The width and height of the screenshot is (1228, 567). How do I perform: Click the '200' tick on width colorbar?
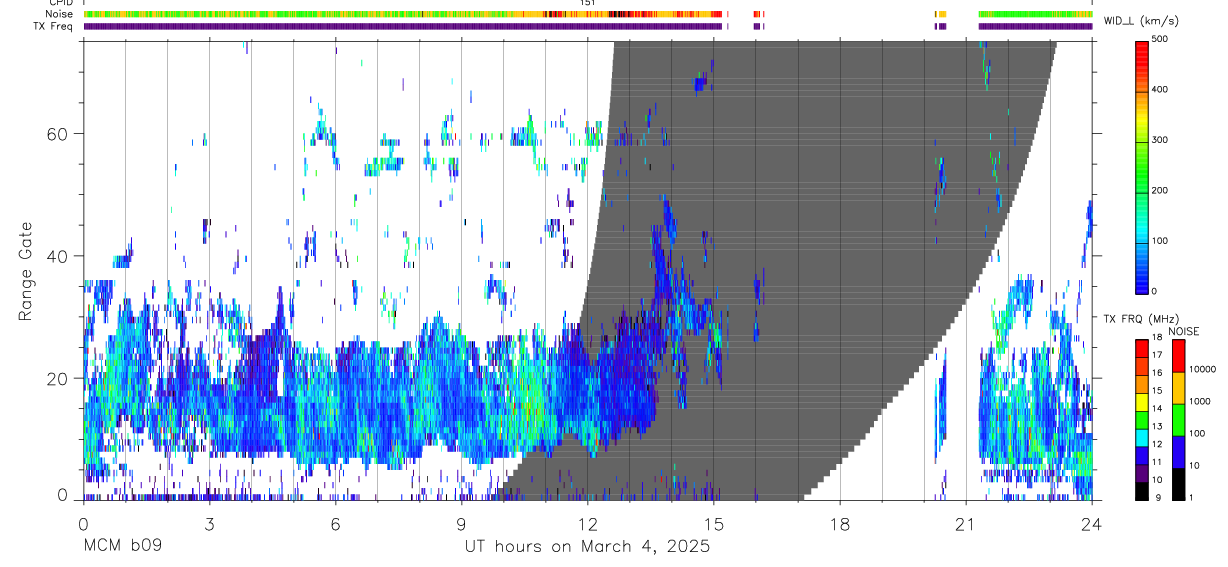1160,190
